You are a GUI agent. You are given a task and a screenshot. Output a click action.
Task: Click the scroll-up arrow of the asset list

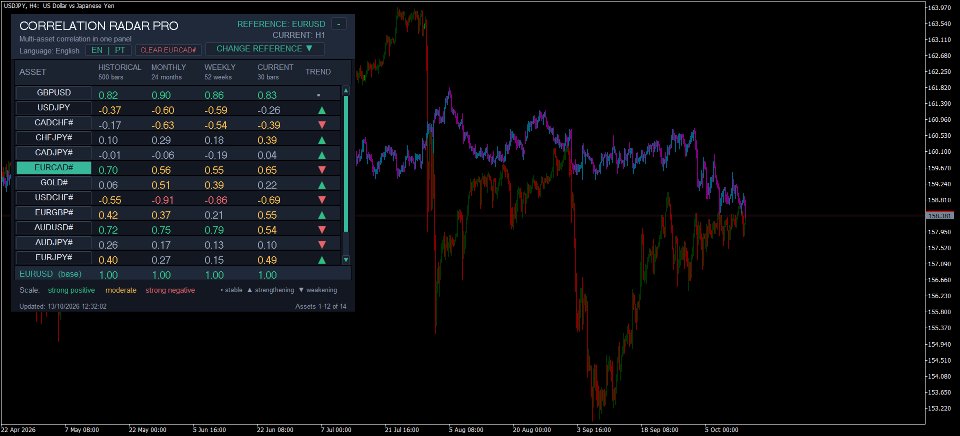(346, 91)
